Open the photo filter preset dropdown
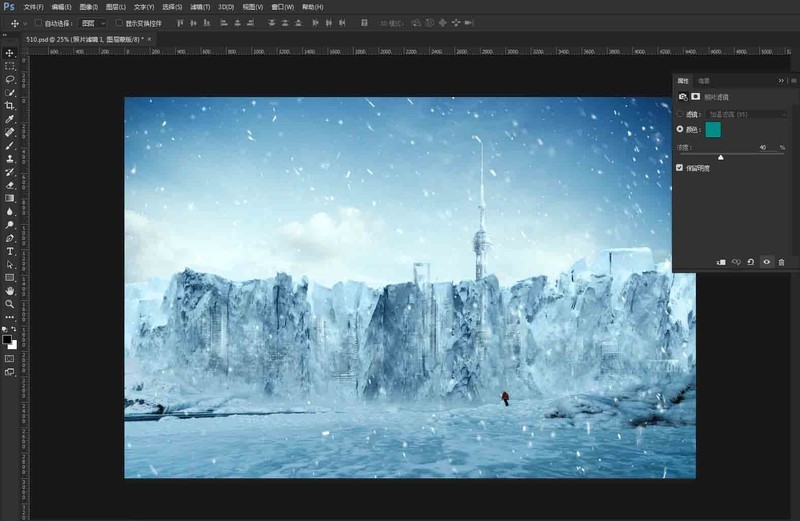 [746, 114]
